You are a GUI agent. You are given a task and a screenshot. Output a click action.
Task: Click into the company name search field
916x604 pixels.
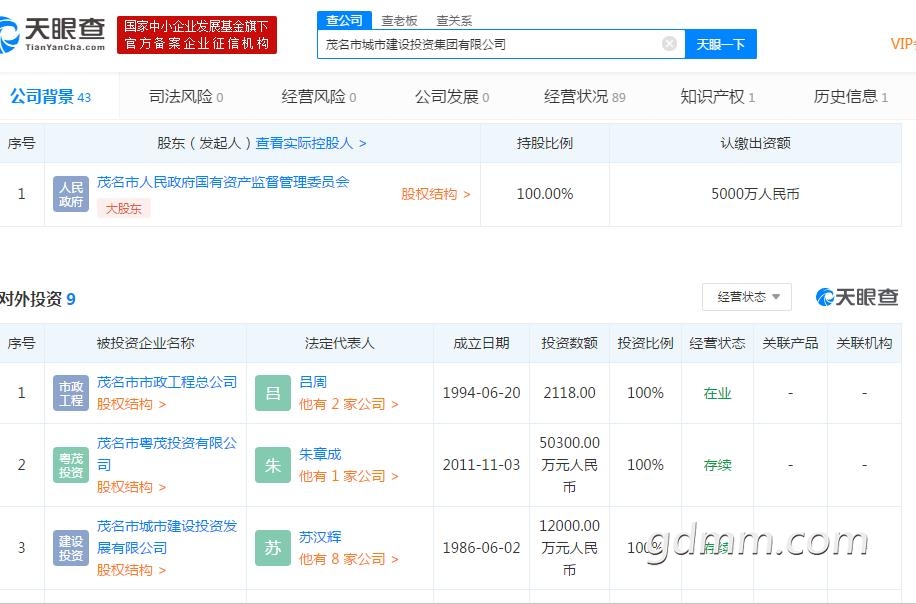[491, 44]
